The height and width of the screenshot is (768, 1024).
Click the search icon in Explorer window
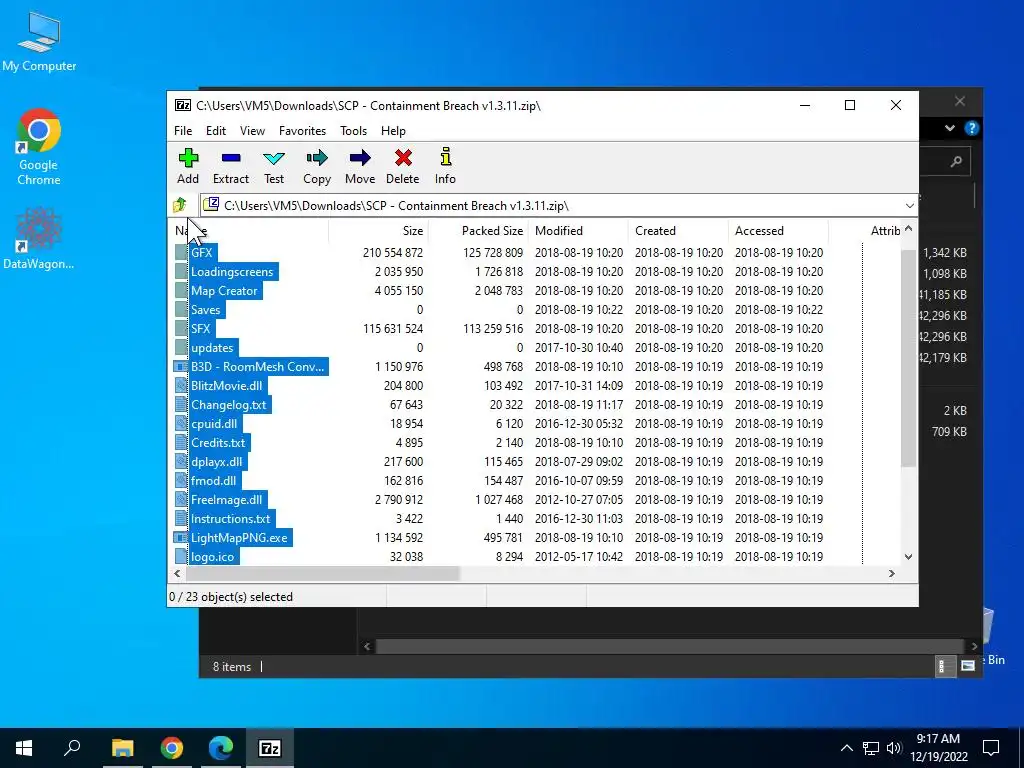(956, 161)
